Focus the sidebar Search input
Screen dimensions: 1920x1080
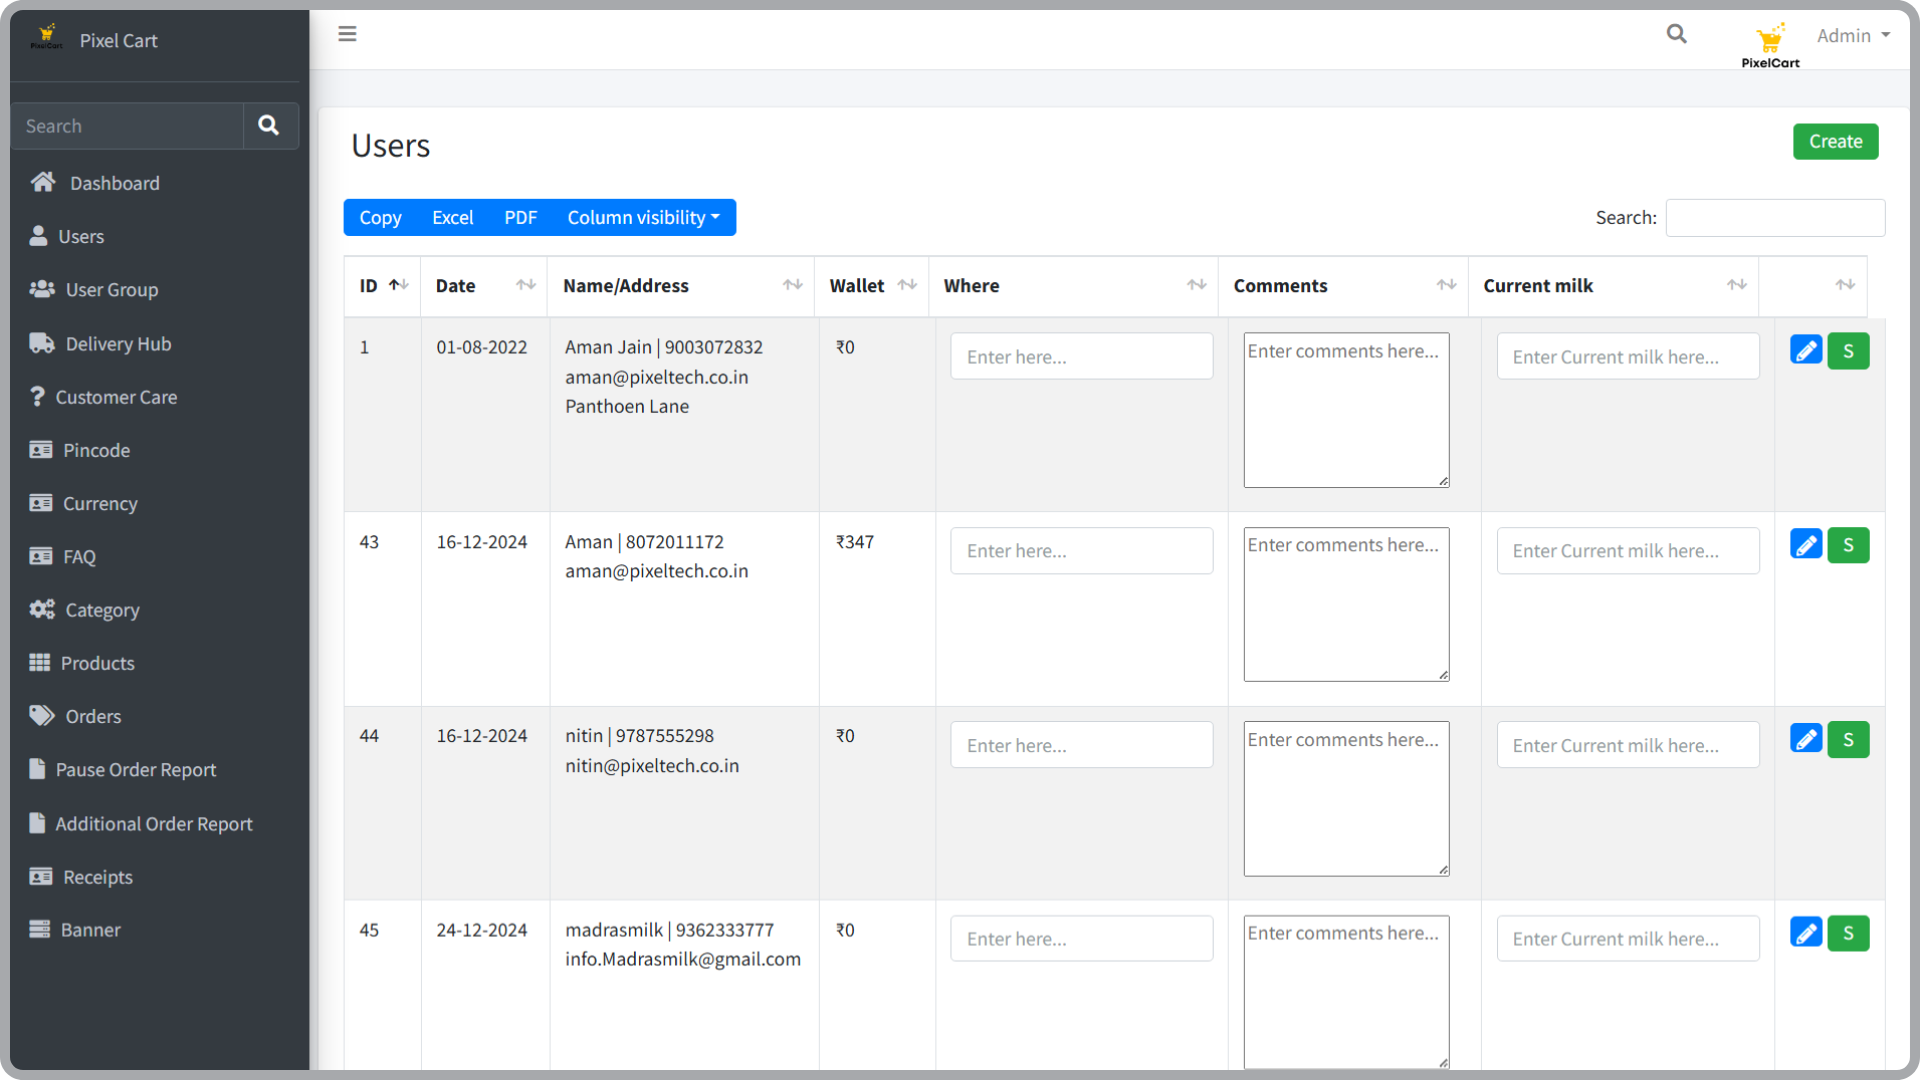point(128,126)
